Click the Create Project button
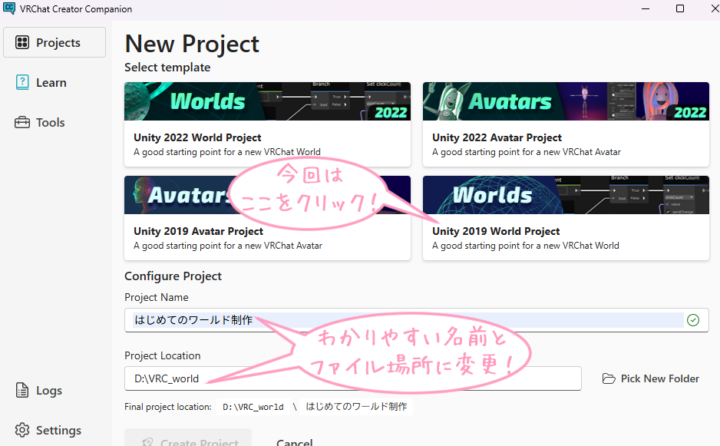Screen dimensions: 720x446 click(188, 439)
